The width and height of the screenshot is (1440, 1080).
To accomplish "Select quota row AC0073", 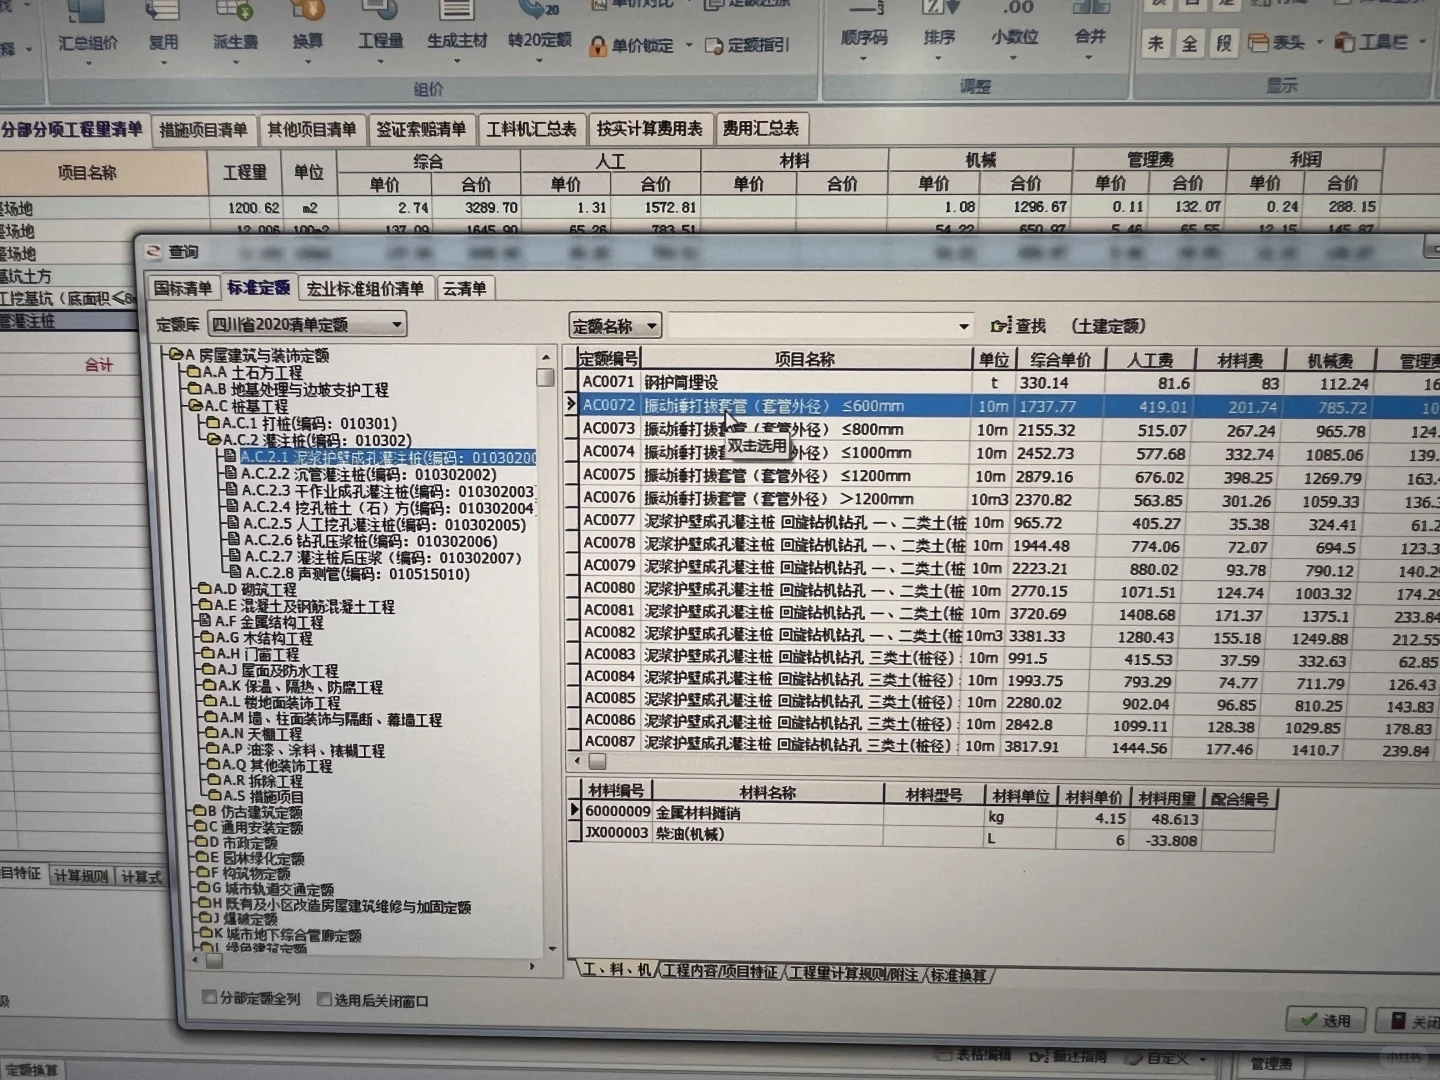I will click(x=1008, y=430).
